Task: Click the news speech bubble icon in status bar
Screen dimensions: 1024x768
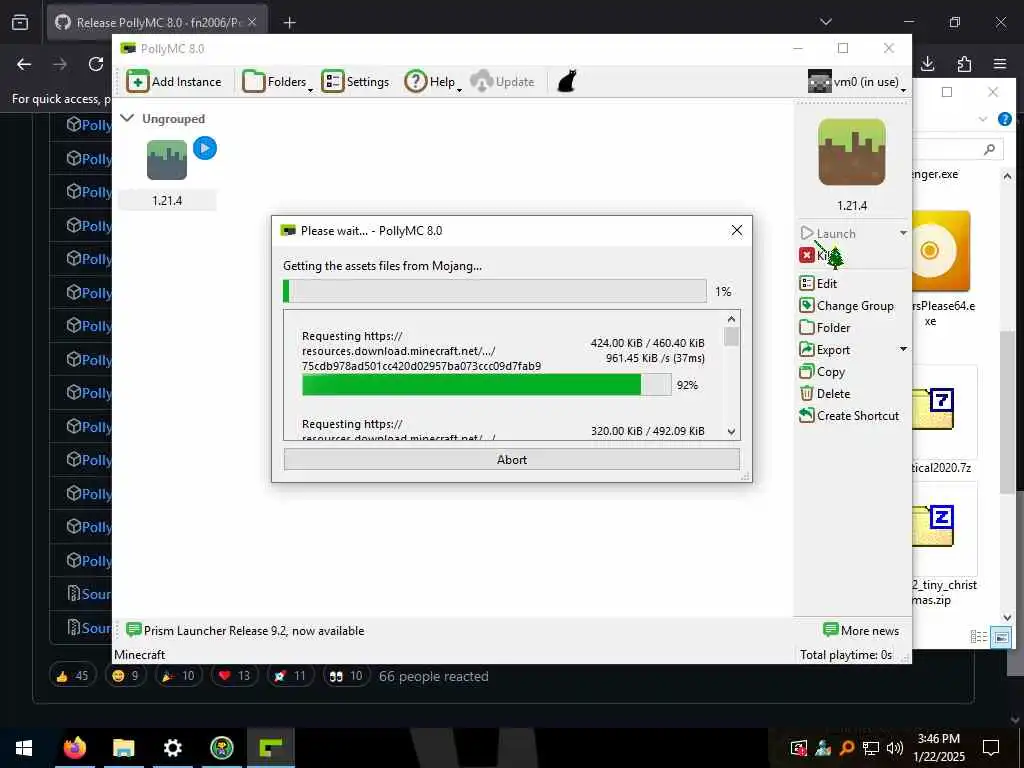Action: point(133,630)
